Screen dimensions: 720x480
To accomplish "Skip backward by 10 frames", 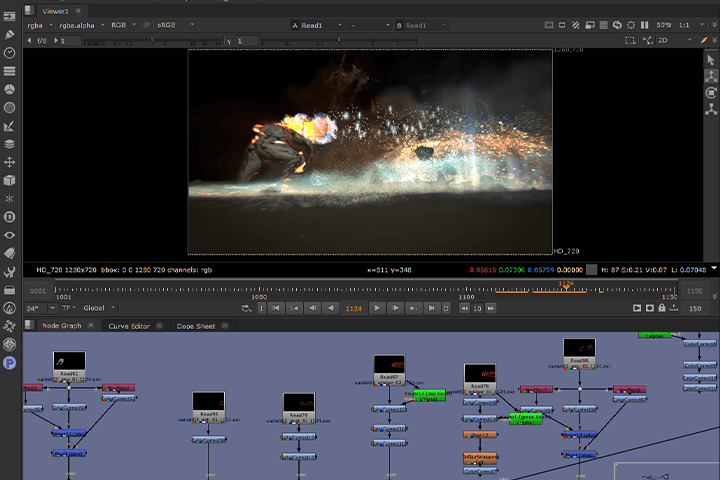I will click(x=465, y=308).
